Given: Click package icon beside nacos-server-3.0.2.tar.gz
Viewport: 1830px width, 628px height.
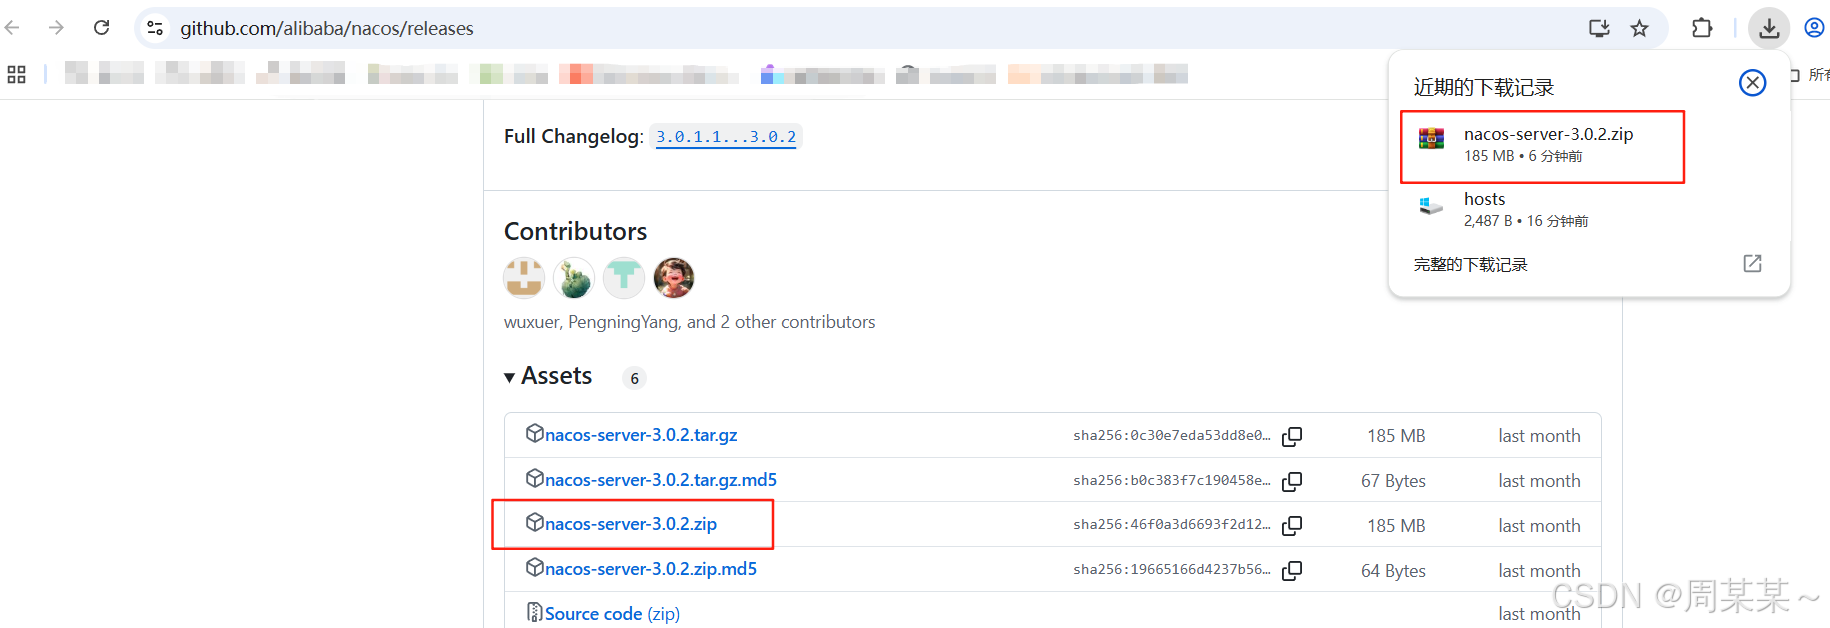Looking at the screenshot, I should [x=535, y=433].
